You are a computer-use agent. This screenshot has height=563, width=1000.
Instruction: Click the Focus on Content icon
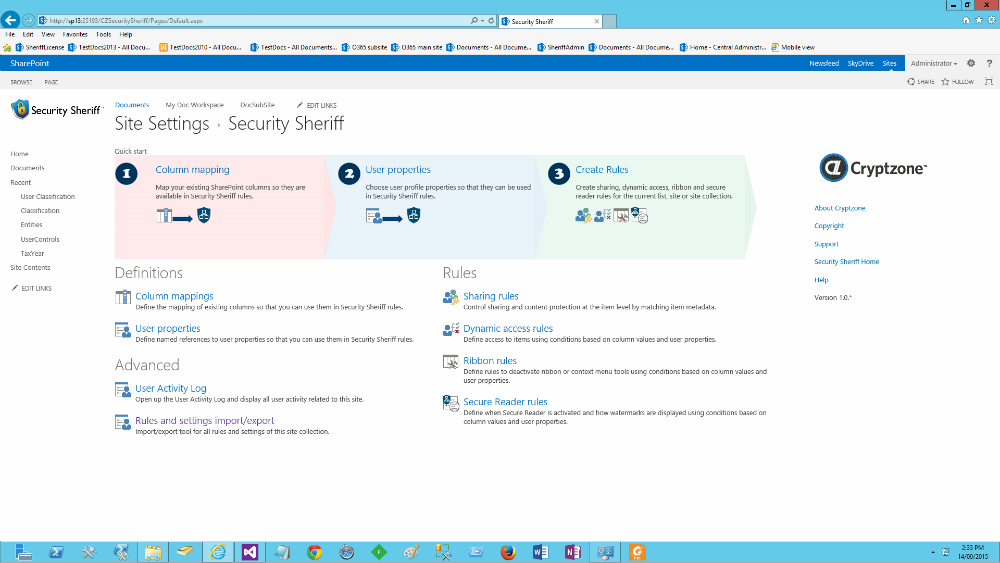[989, 82]
